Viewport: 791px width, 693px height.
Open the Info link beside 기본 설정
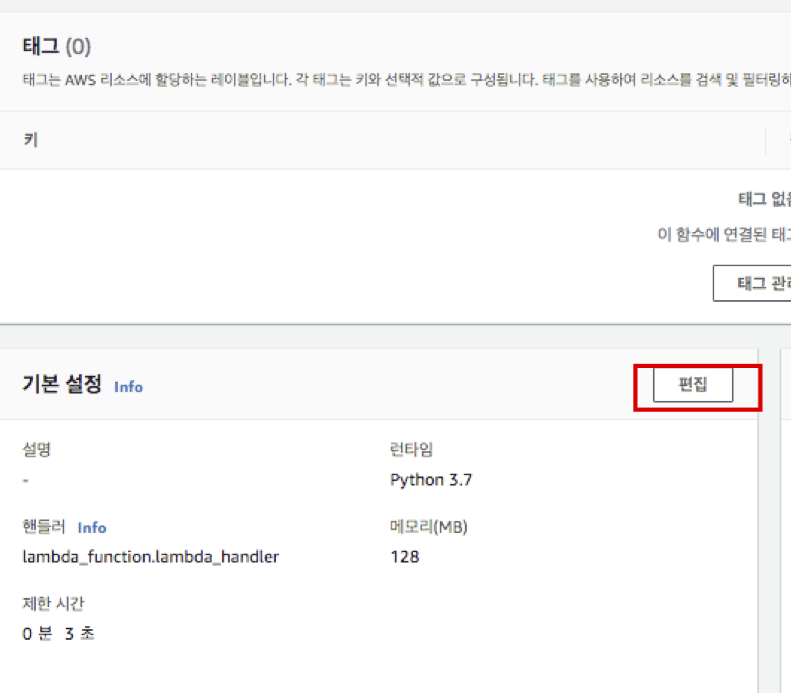[128, 387]
